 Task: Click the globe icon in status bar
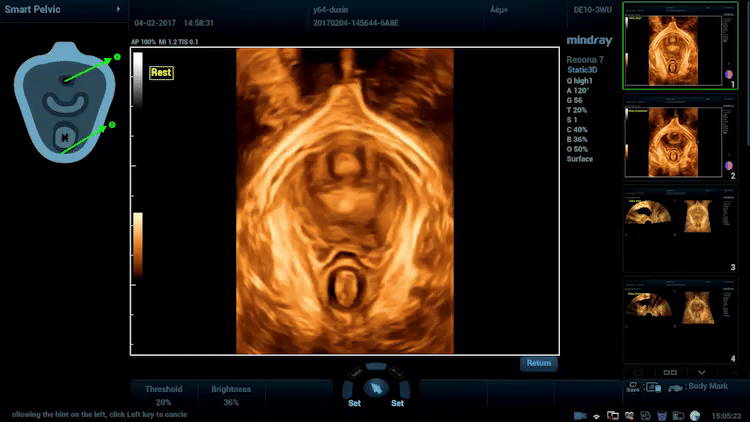click(694, 415)
